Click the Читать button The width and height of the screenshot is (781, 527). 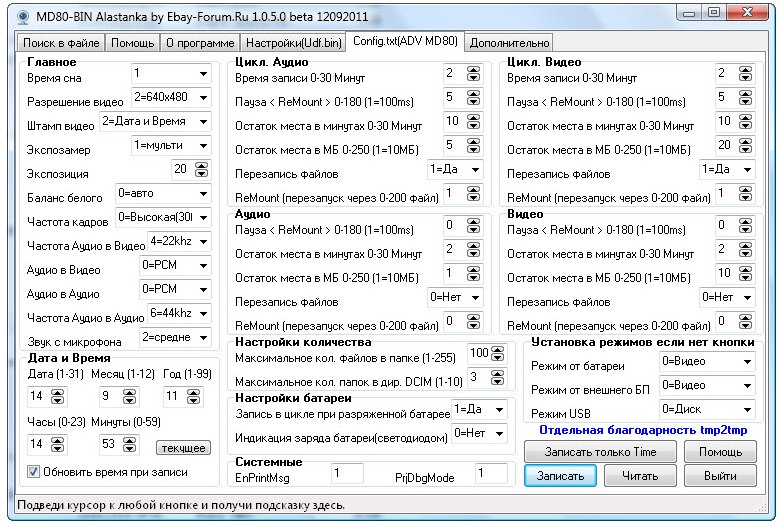640,477
